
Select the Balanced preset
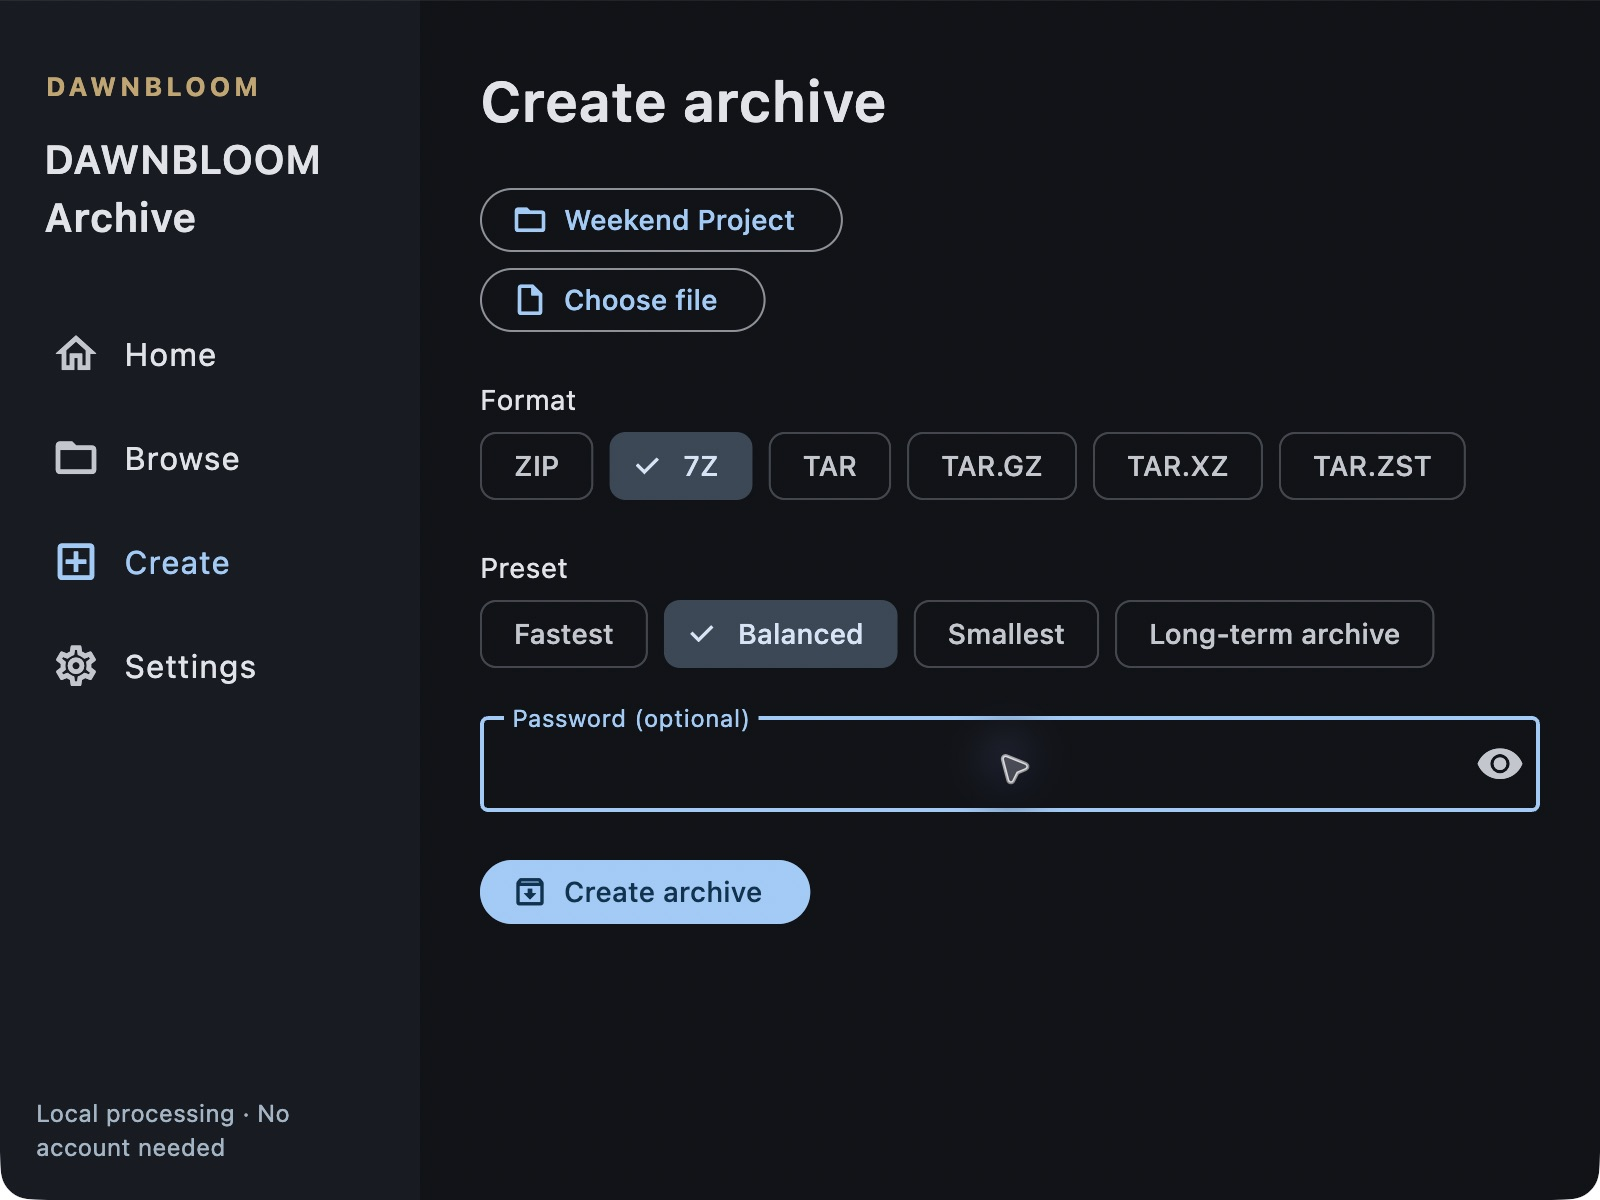tap(781, 634)
